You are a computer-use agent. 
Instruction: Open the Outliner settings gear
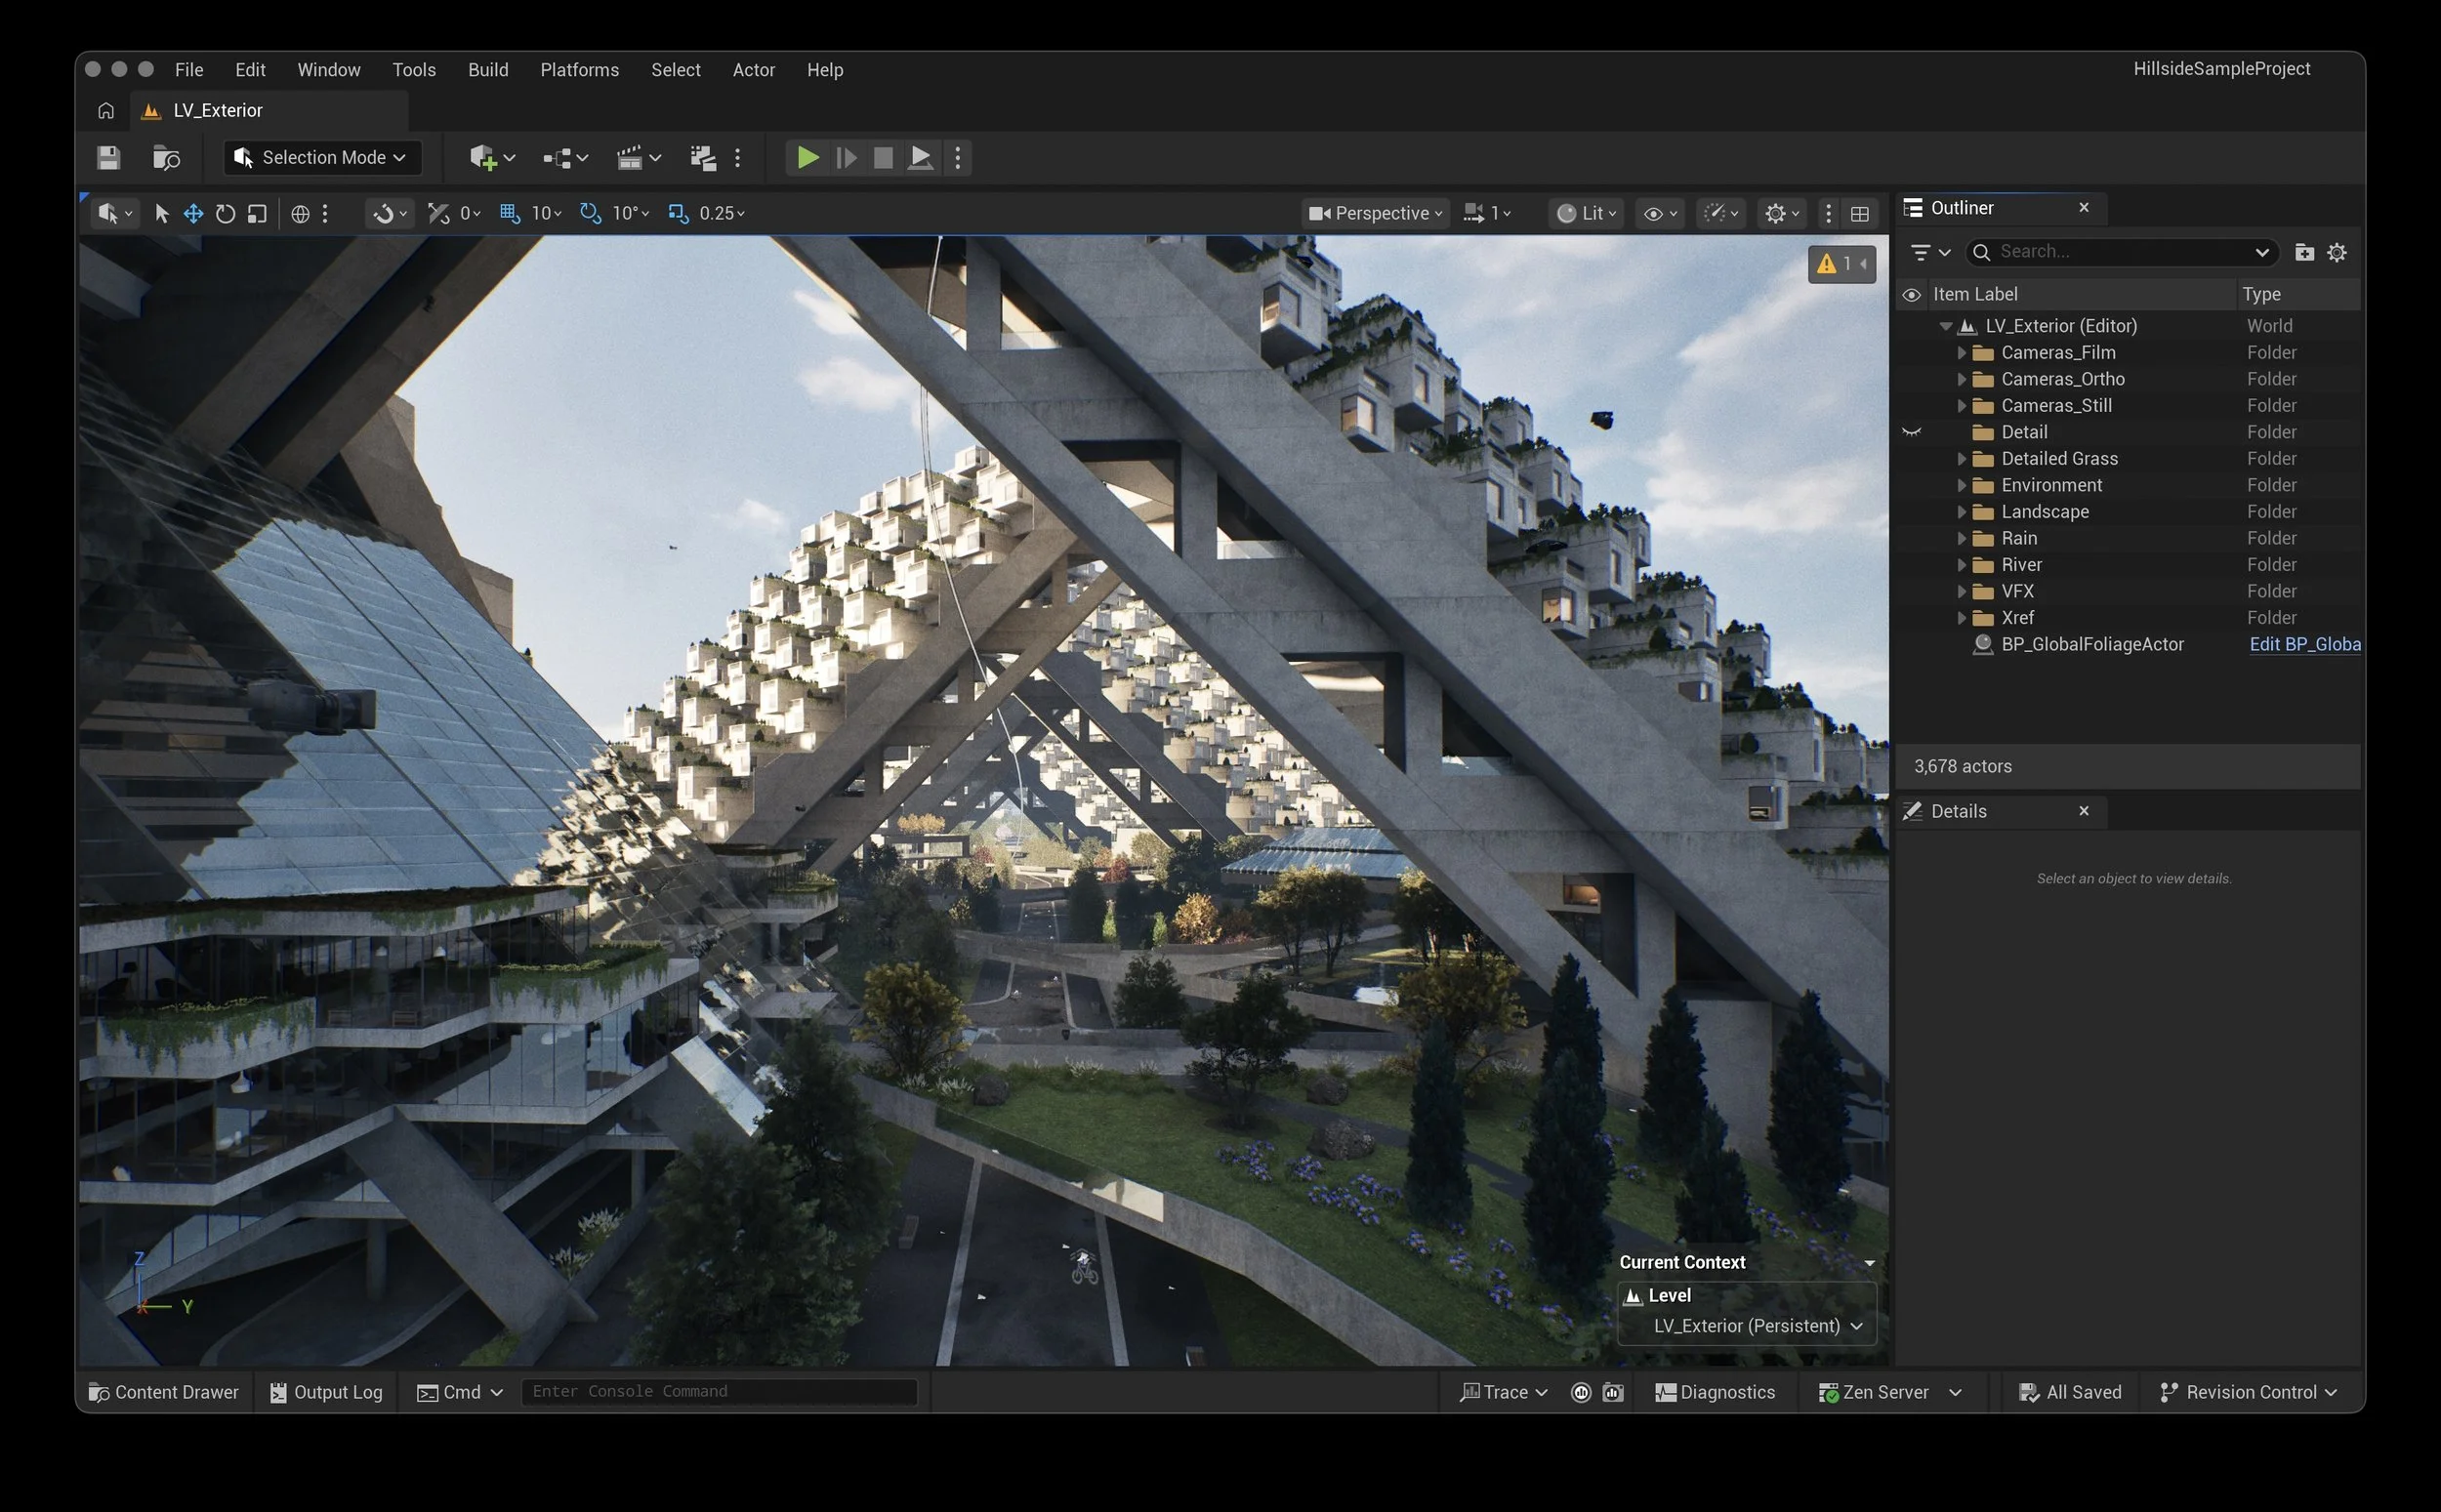[2336, 252]
